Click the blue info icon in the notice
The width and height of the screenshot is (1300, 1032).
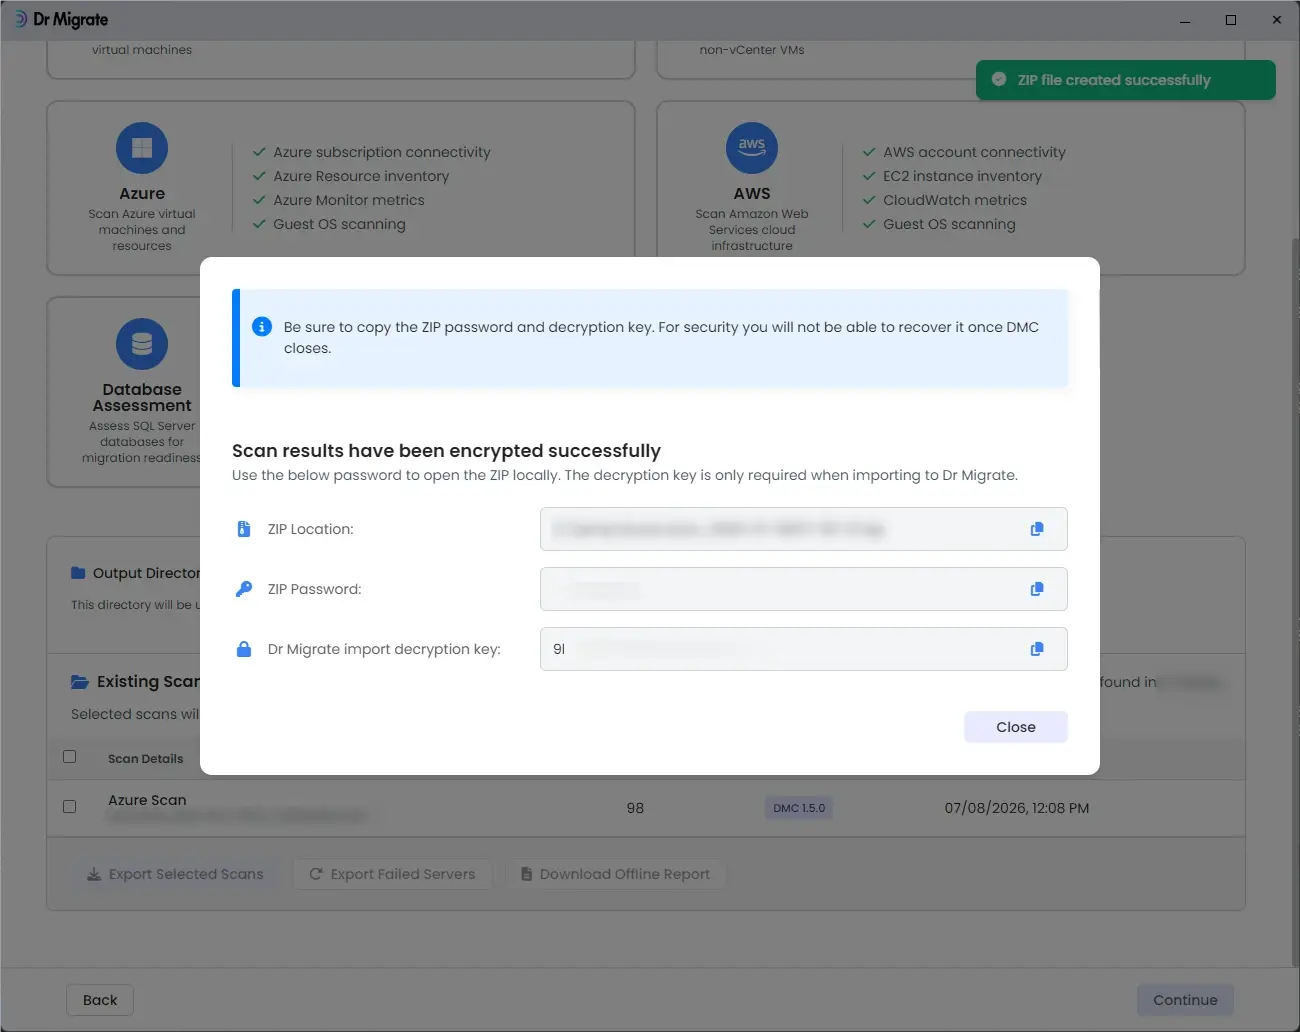(x=262, y=327)
